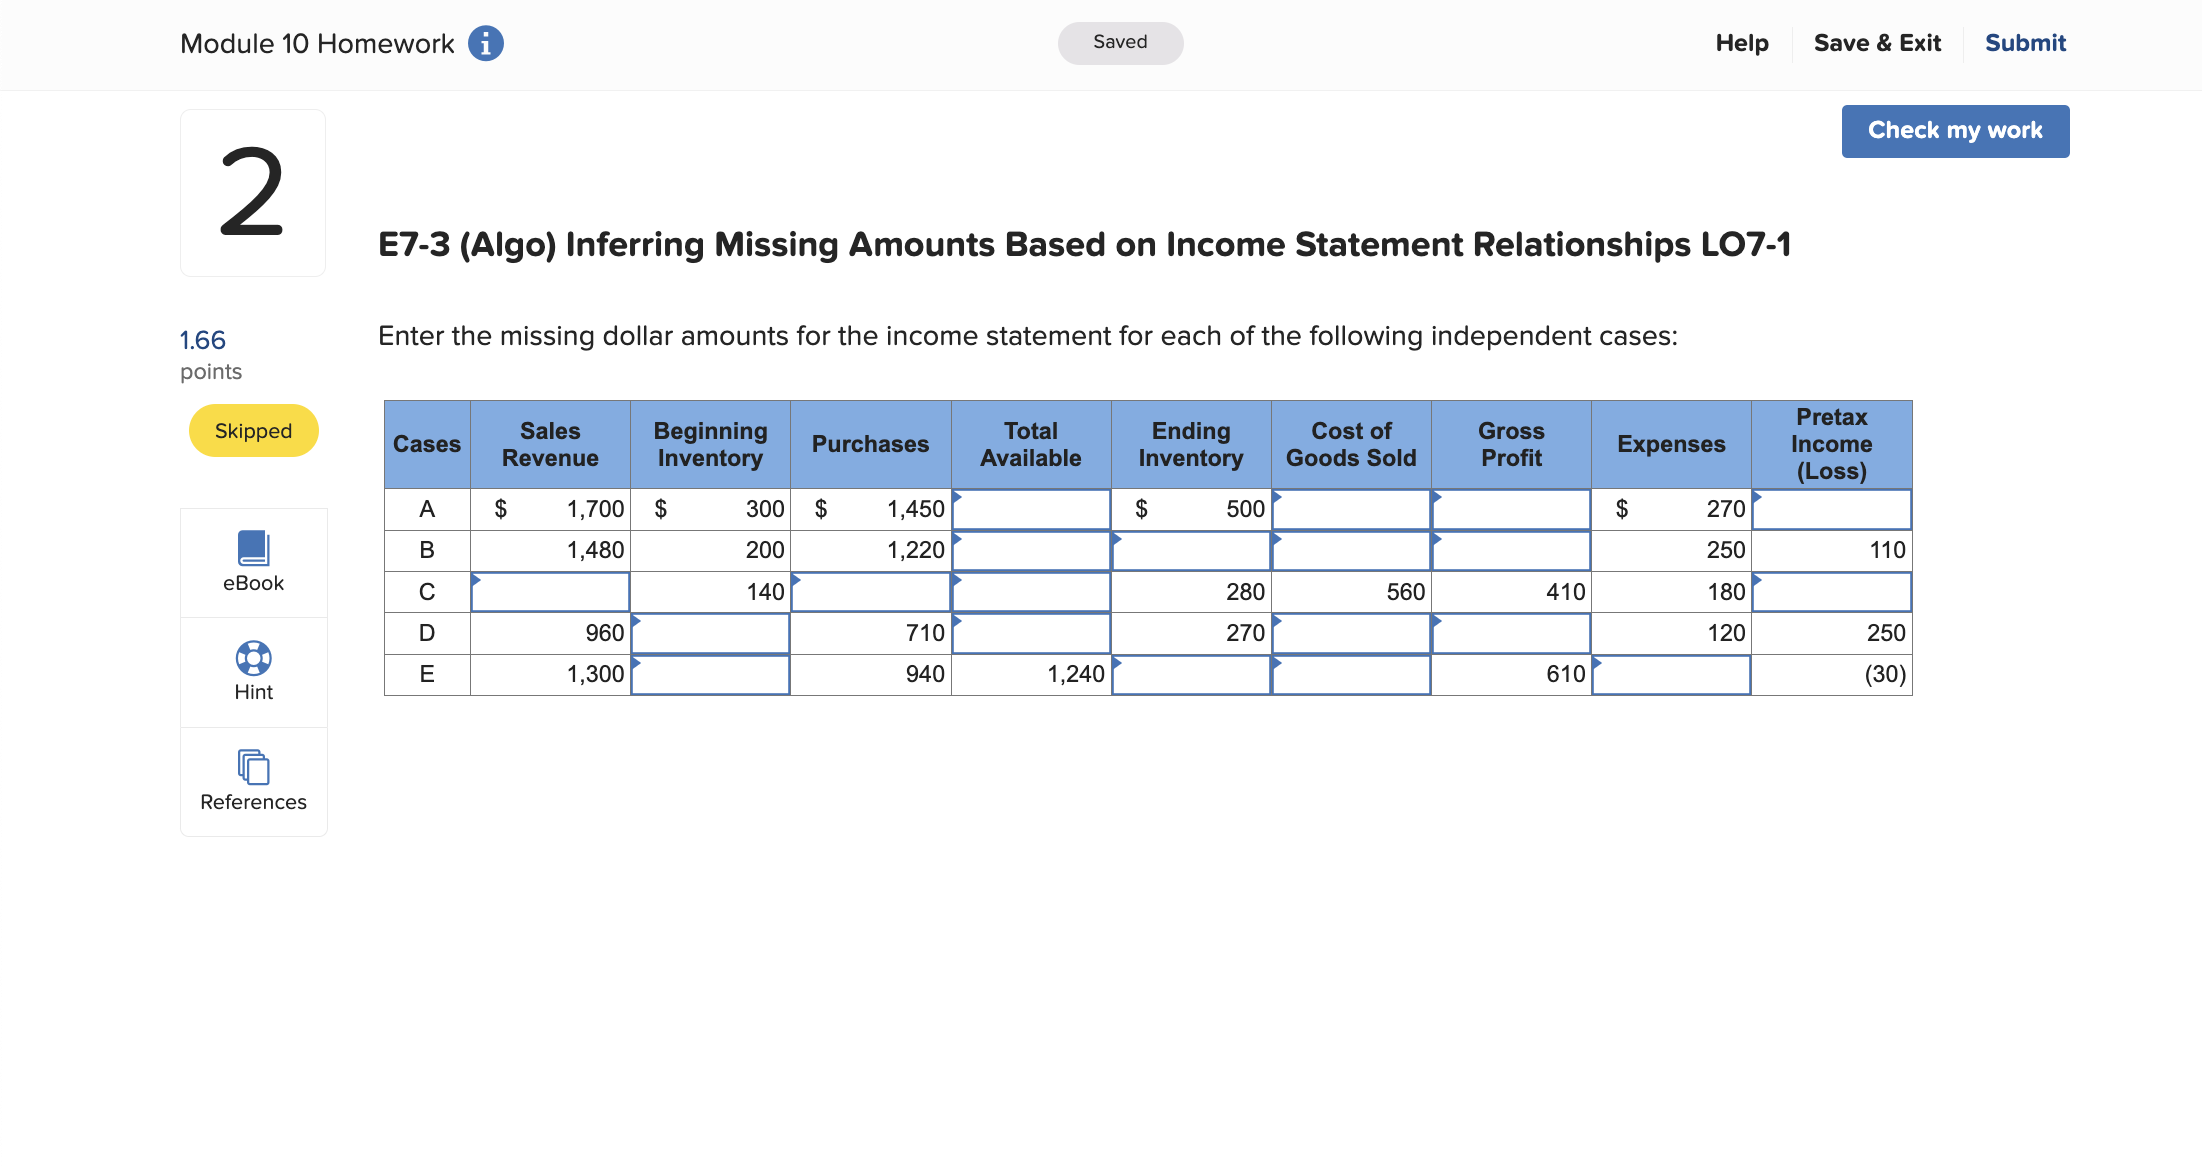Select Case E Expenses cell

coord(1671,675)
